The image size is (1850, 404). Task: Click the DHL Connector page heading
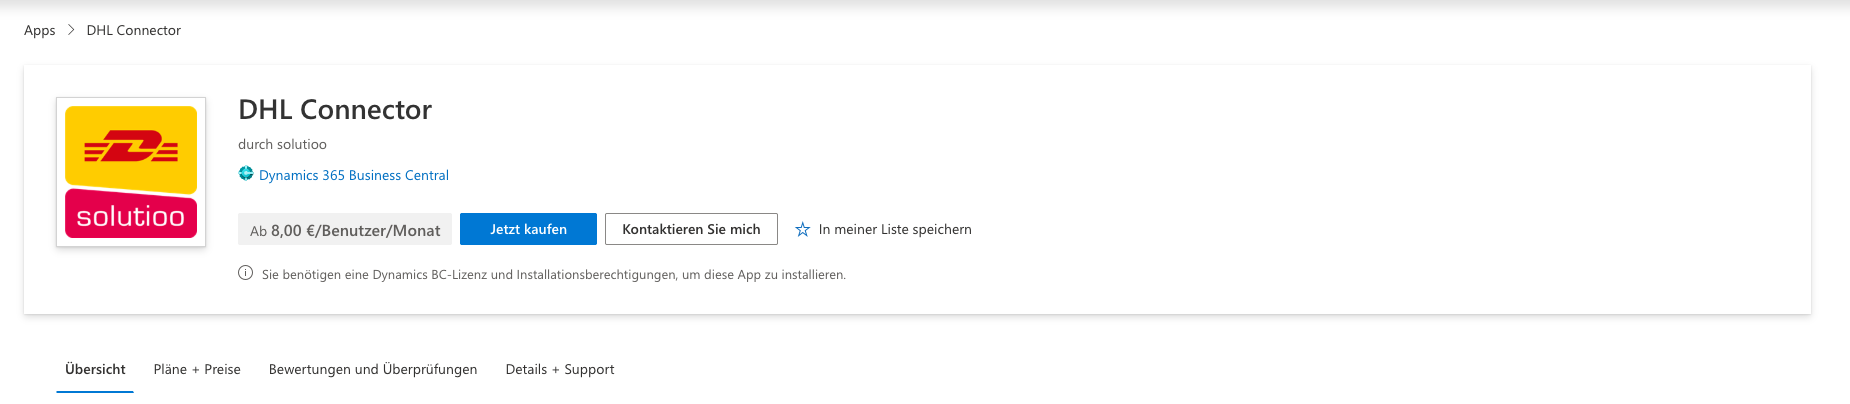coord(335,109)
